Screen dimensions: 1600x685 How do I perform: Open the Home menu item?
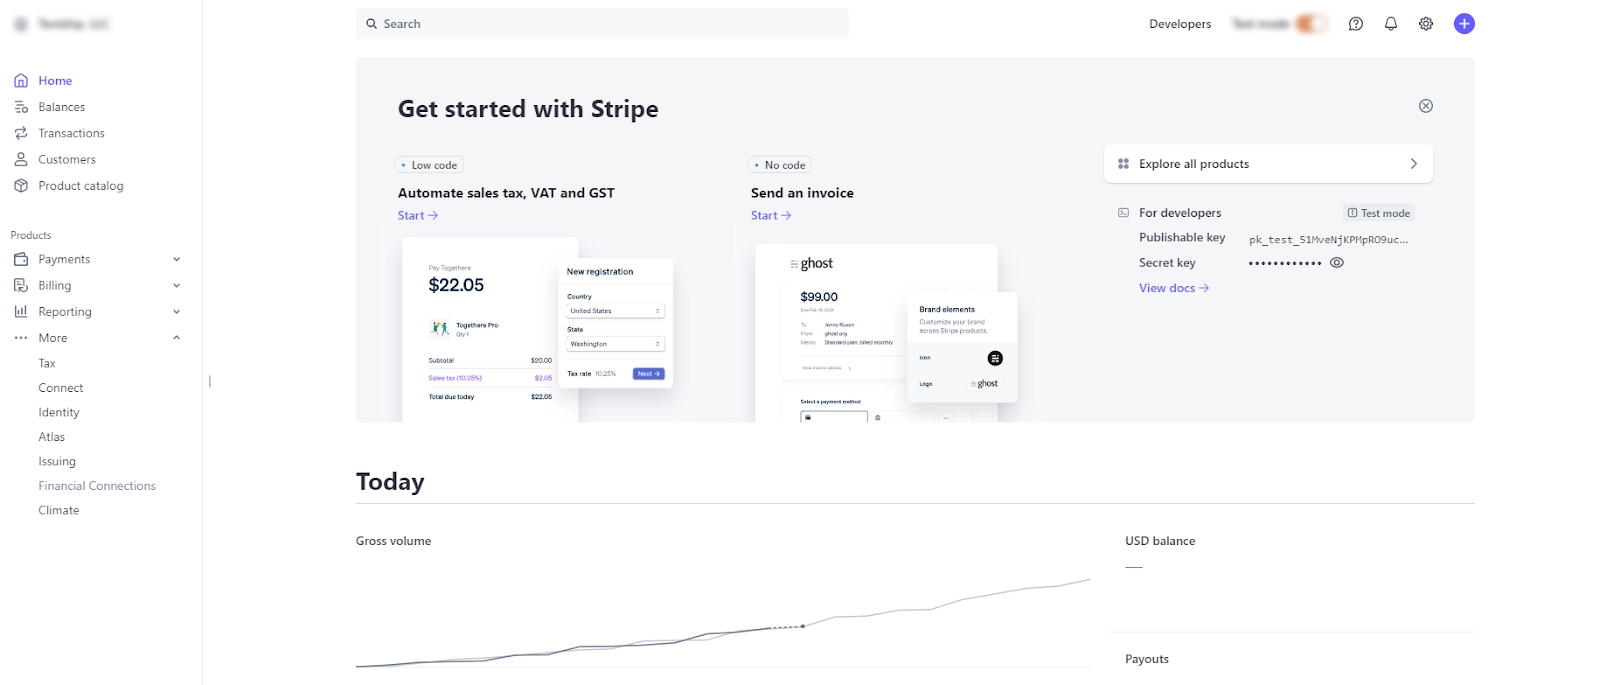tap(55, 81)
